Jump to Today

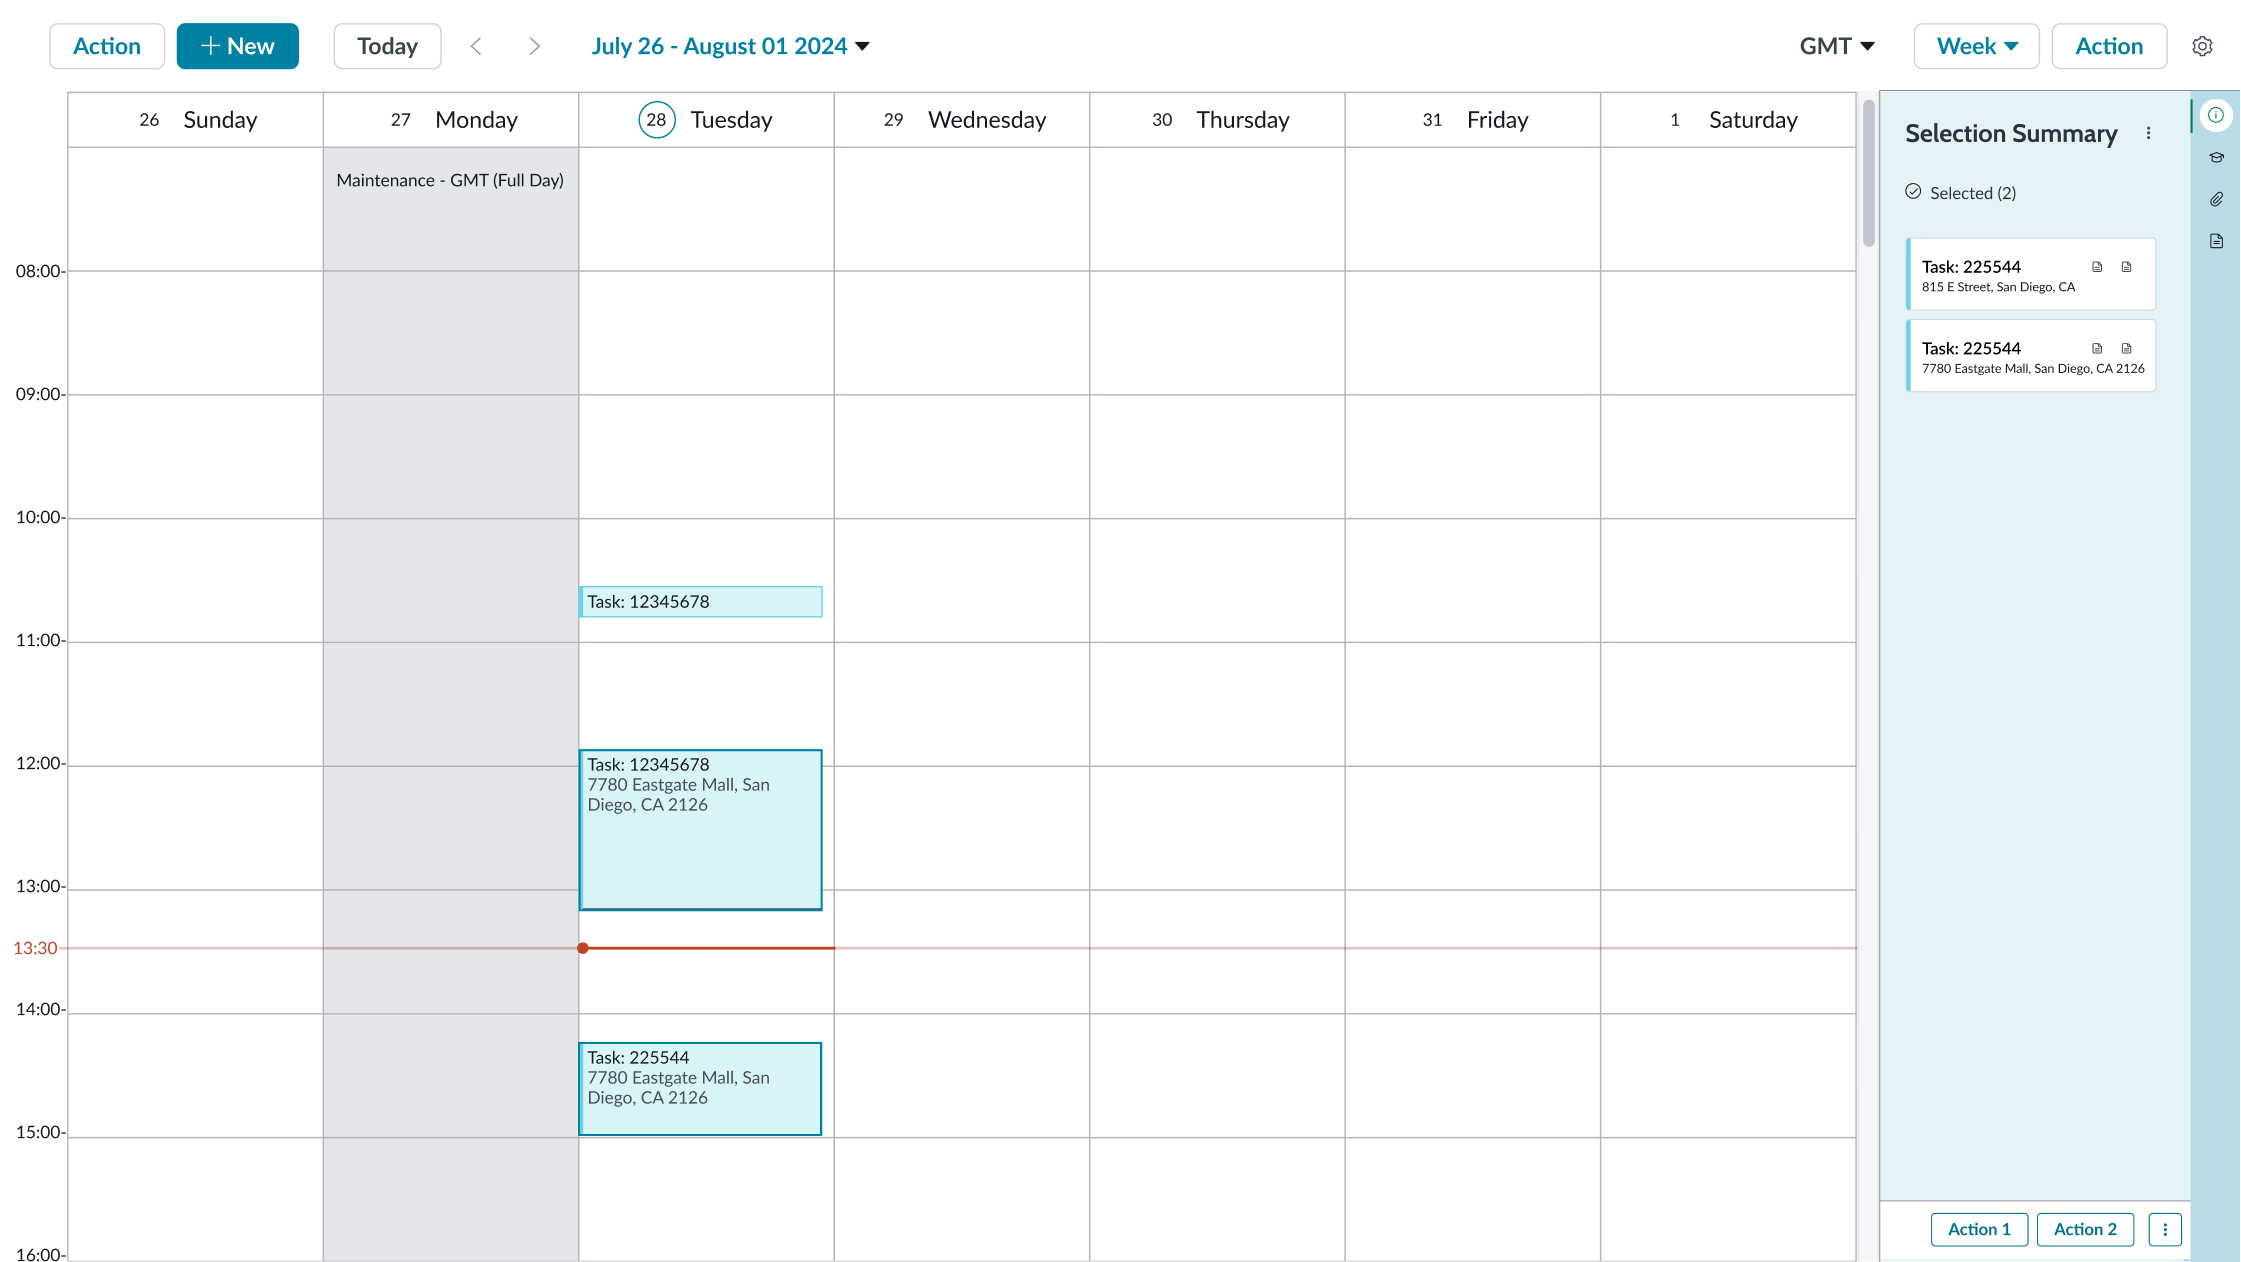[x=387, y=46]
